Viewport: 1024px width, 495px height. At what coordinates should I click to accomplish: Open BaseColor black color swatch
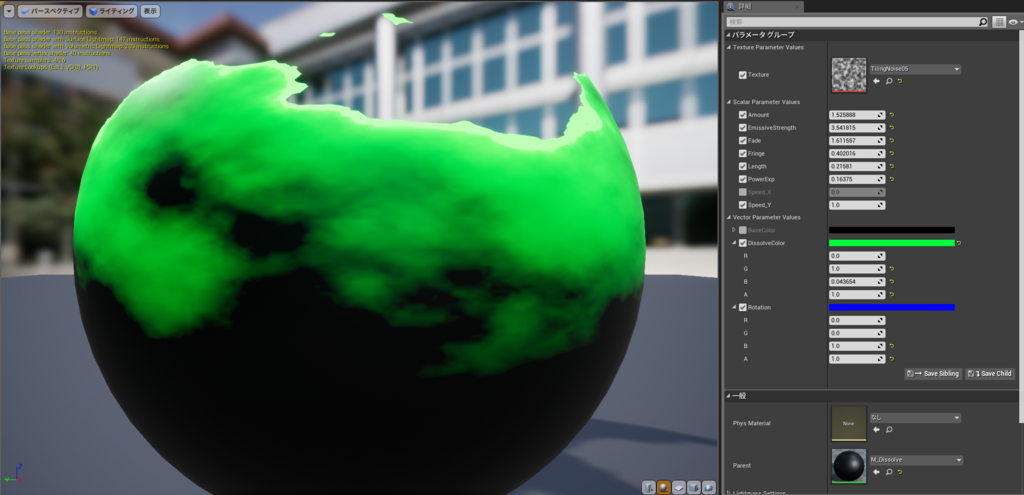coord(891,230)
